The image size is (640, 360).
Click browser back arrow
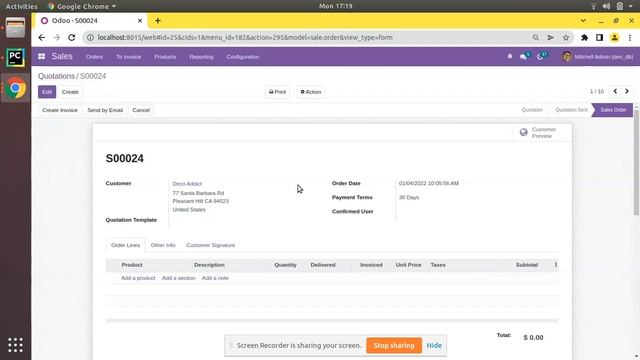42,38
